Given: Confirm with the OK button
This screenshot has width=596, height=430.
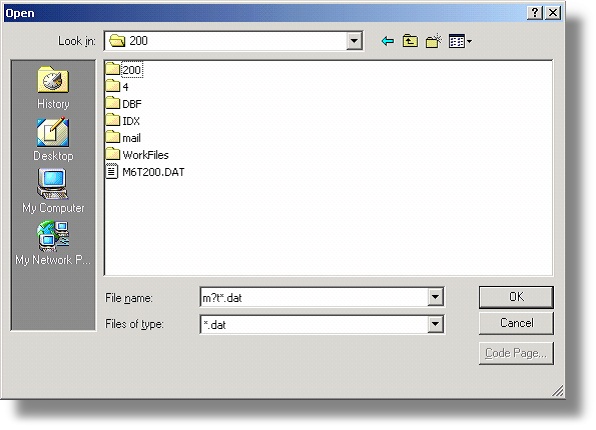Looking at the screenshot, I should coord(516,297).
